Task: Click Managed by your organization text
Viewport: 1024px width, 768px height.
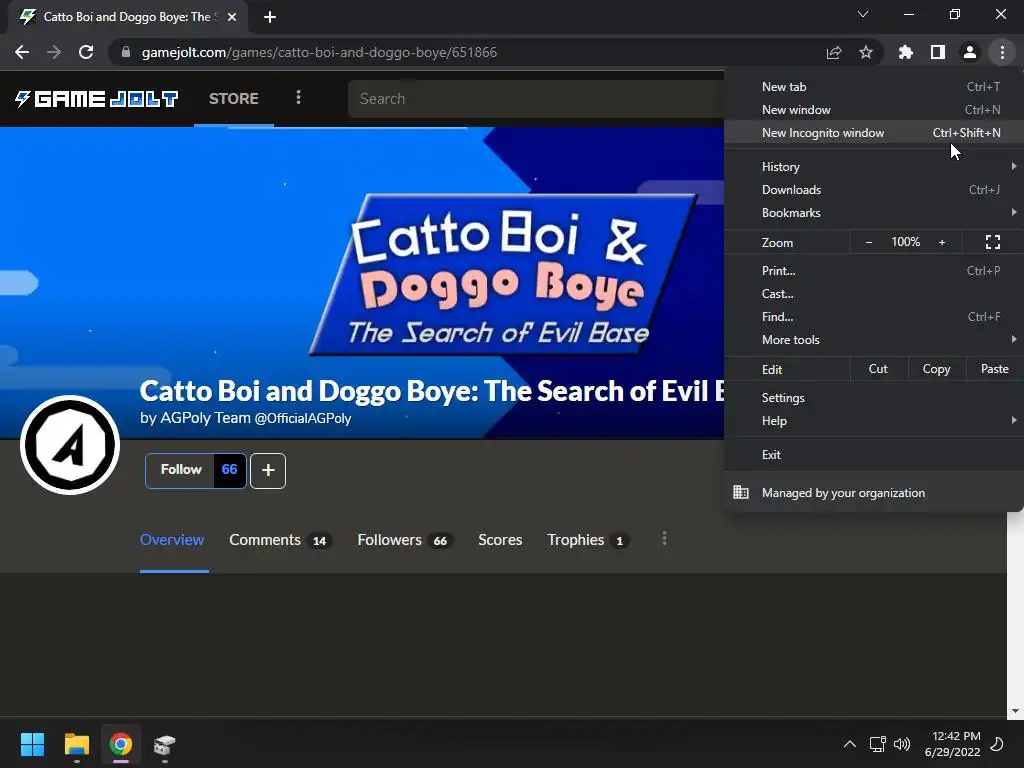Action: [843, 493]
